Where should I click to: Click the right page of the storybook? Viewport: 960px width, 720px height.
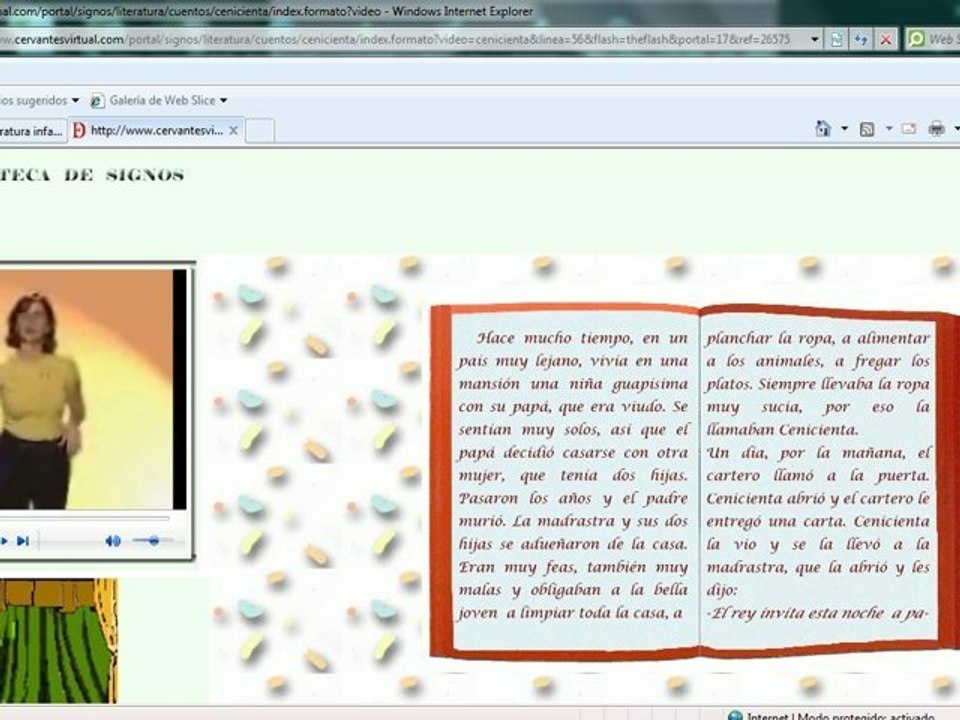click(x=818, y=481)
